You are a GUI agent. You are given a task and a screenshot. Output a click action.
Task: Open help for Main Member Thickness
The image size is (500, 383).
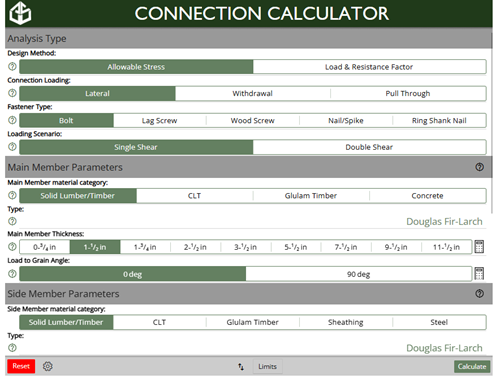click(12, 247)
